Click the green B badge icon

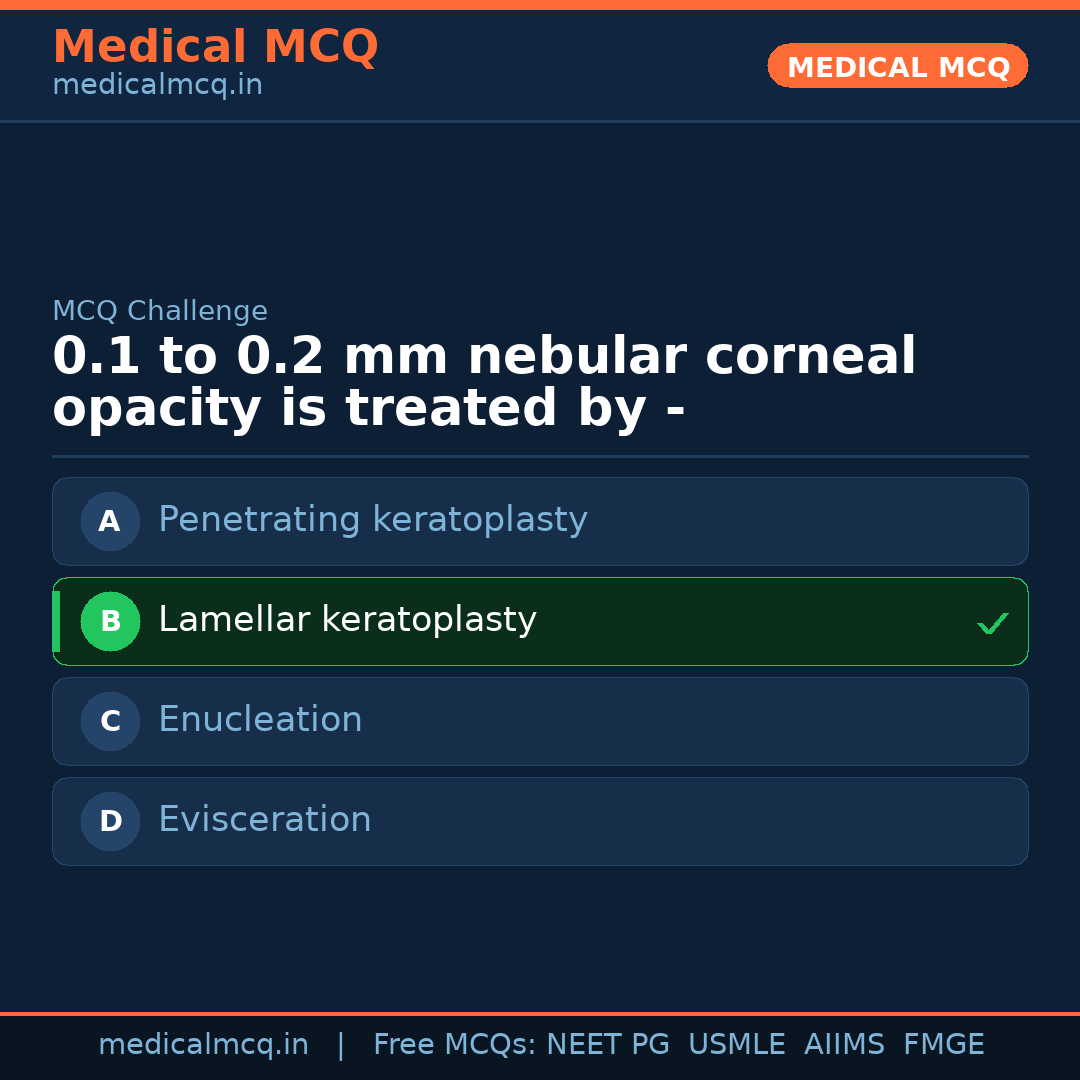coord(110,621)
